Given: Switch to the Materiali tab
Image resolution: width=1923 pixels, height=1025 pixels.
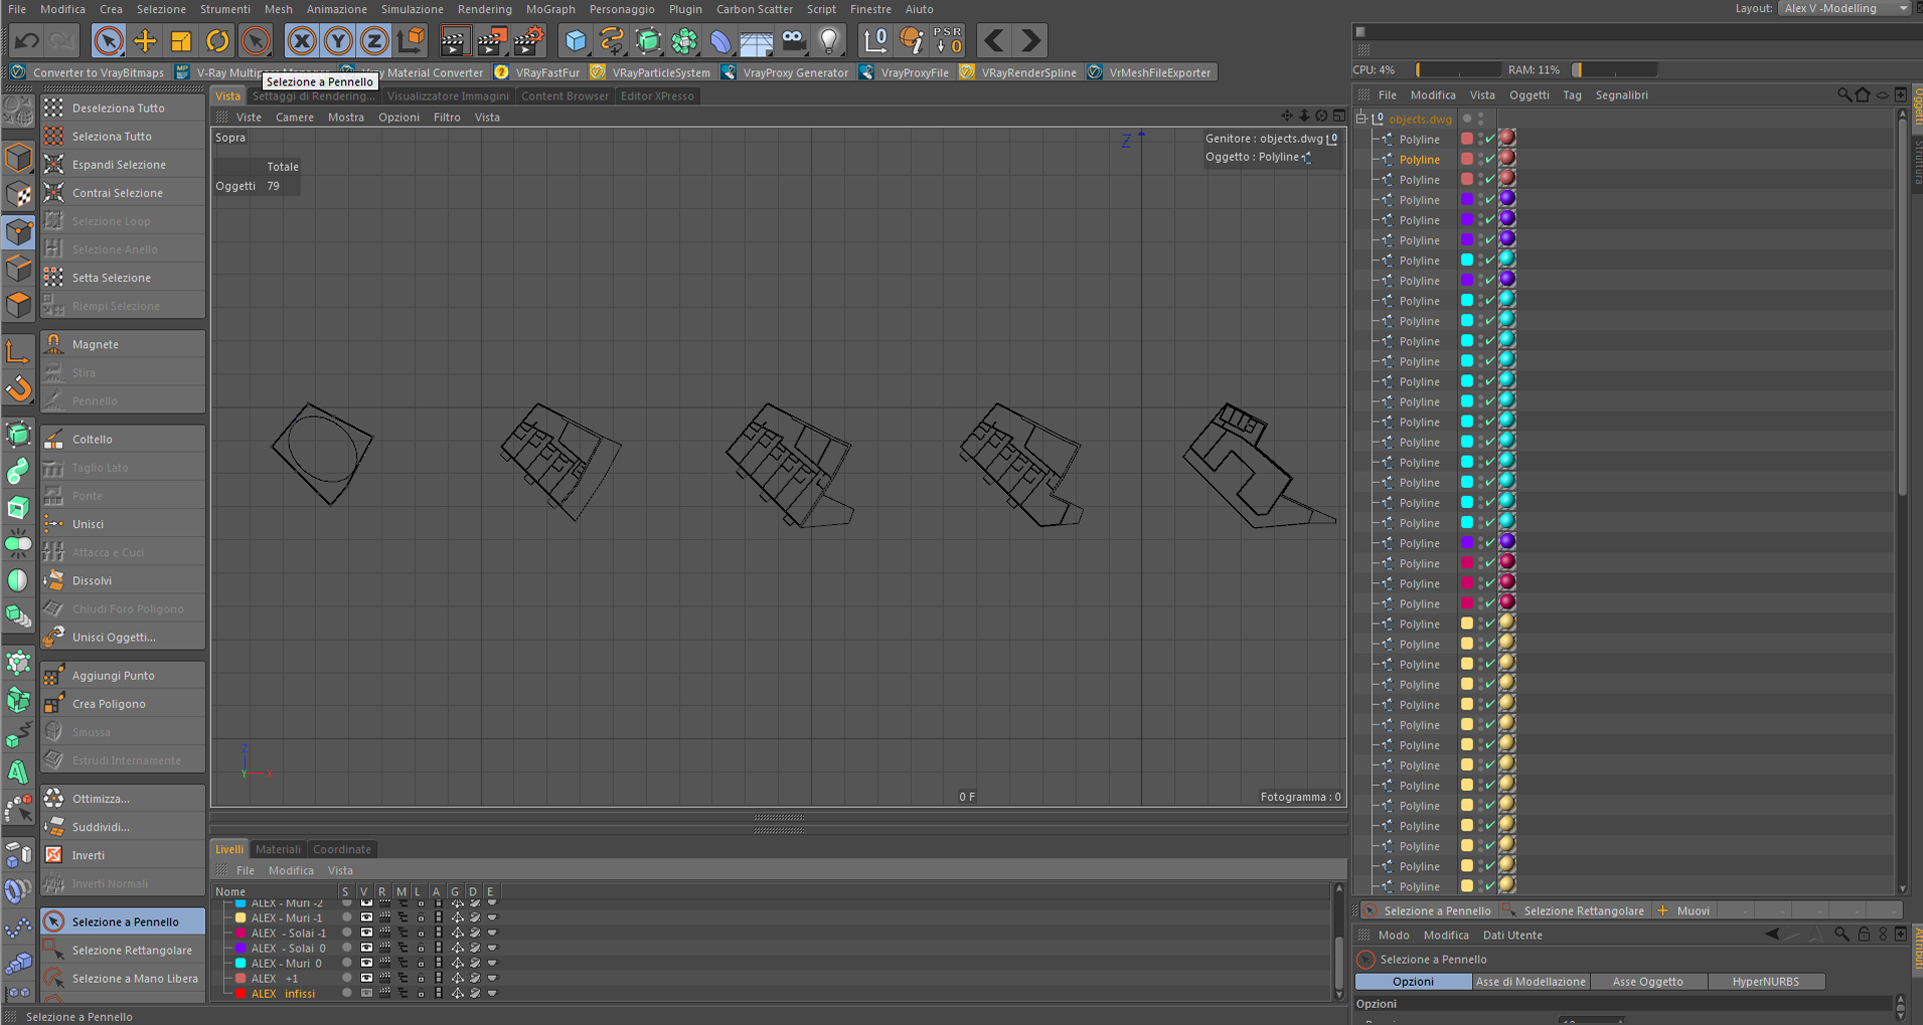Looking at the screenshot, I should (x=277, y=849).
